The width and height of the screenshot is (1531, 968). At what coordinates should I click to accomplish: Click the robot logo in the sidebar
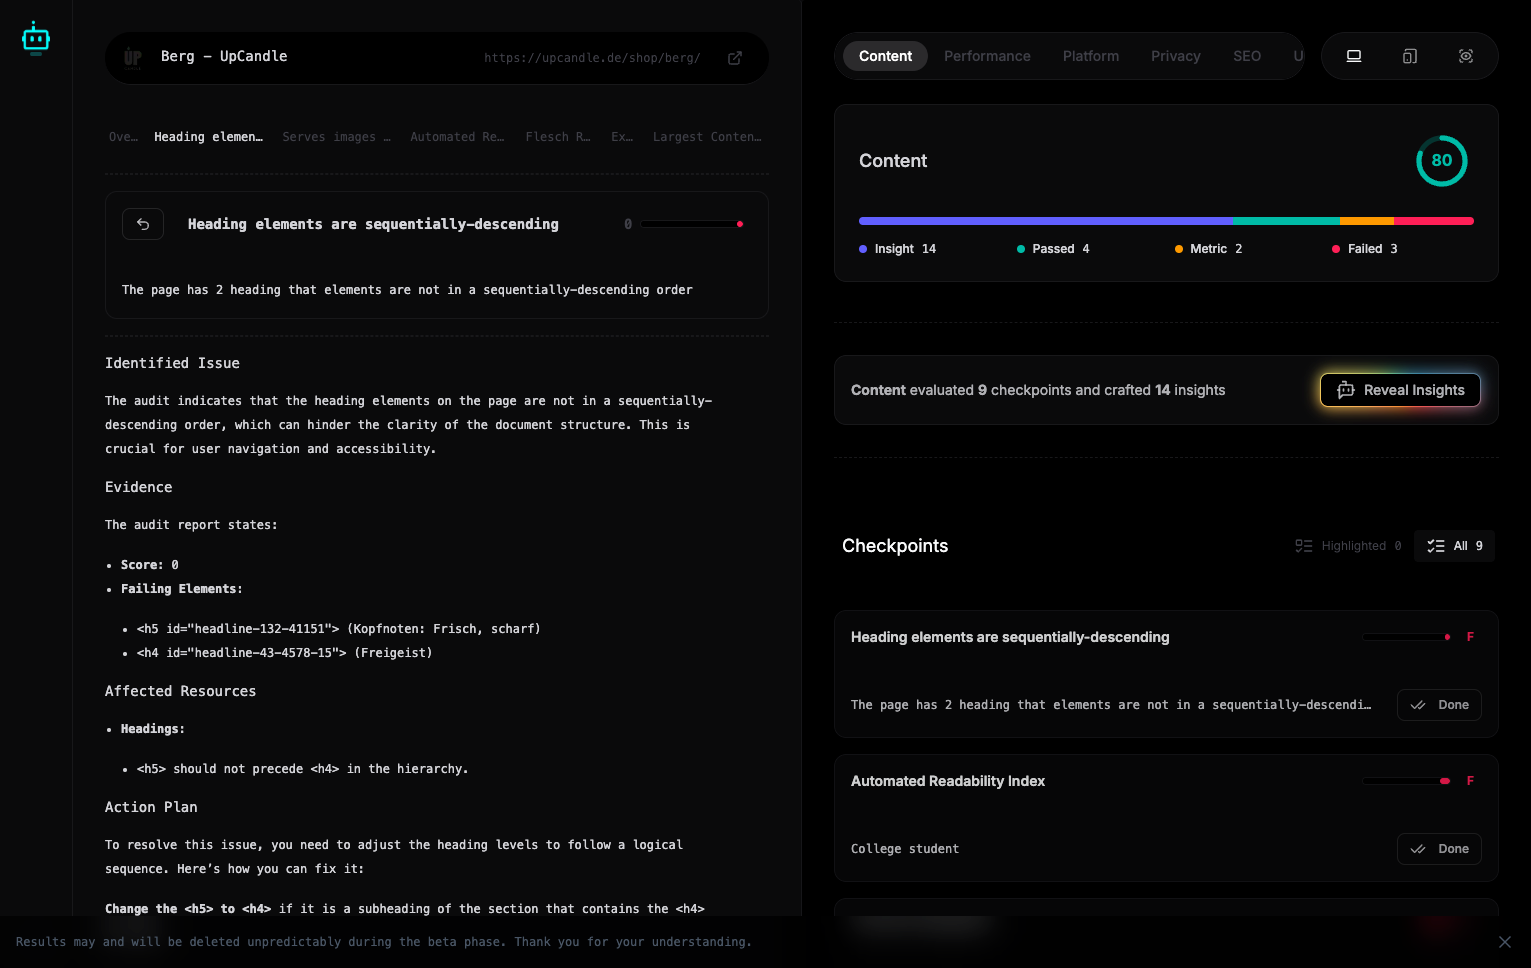[36, 37]
